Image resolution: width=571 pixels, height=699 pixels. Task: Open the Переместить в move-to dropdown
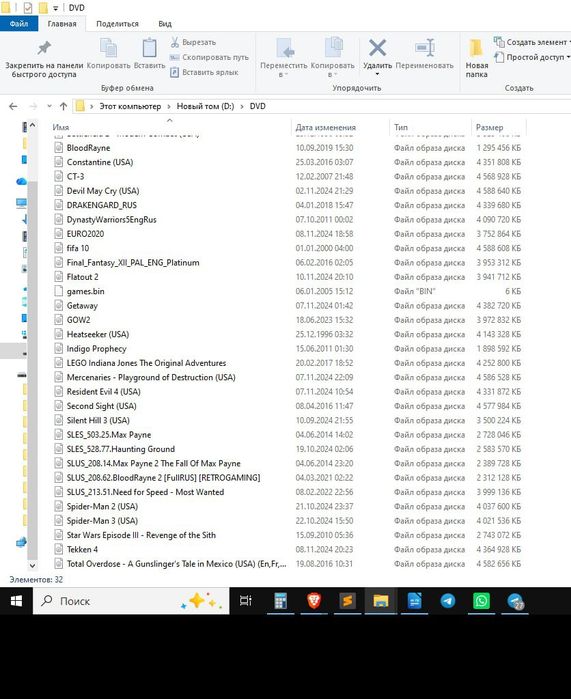click(x=283, y=58)
